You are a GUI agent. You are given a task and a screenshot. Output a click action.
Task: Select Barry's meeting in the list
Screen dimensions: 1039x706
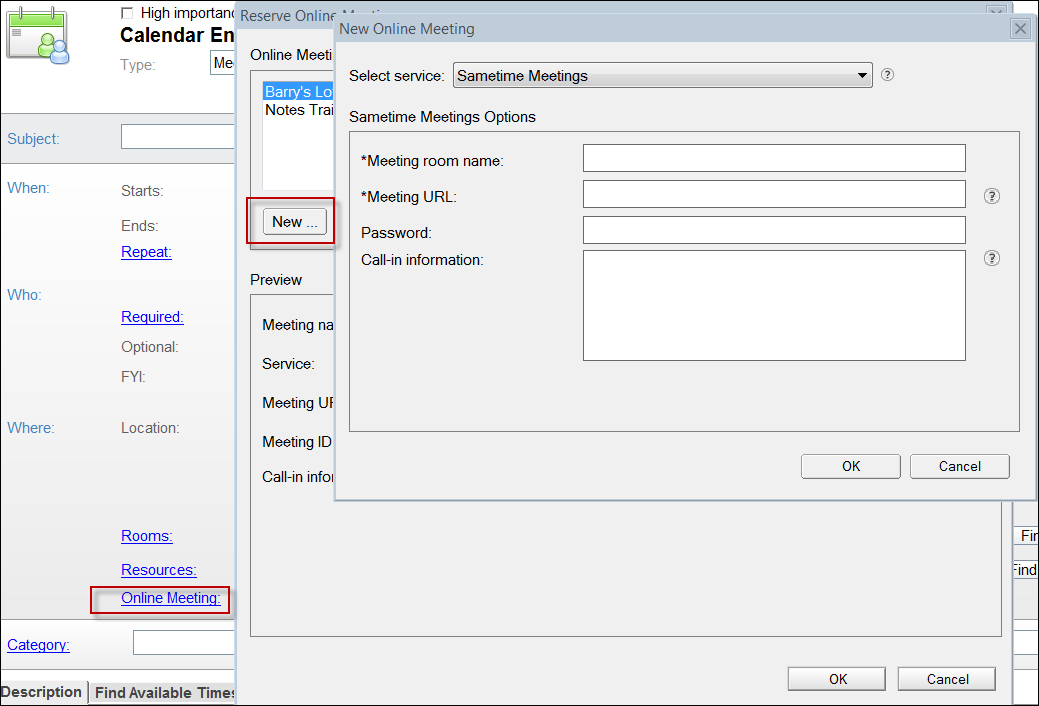299,91
